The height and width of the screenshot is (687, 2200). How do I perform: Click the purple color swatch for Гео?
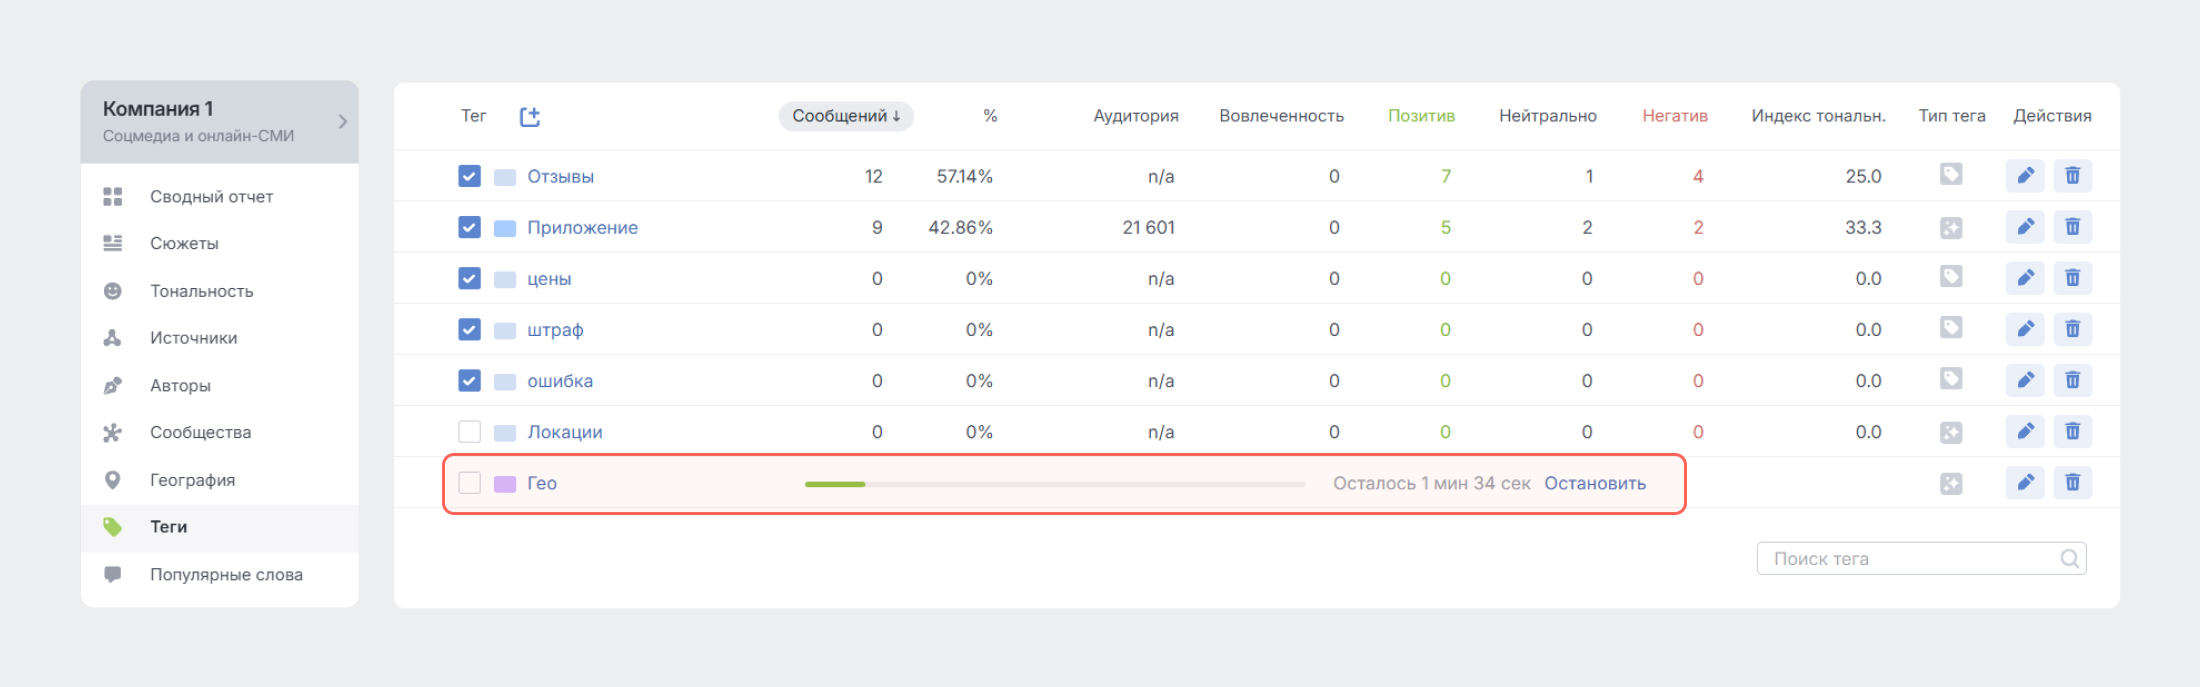point(505,484)
